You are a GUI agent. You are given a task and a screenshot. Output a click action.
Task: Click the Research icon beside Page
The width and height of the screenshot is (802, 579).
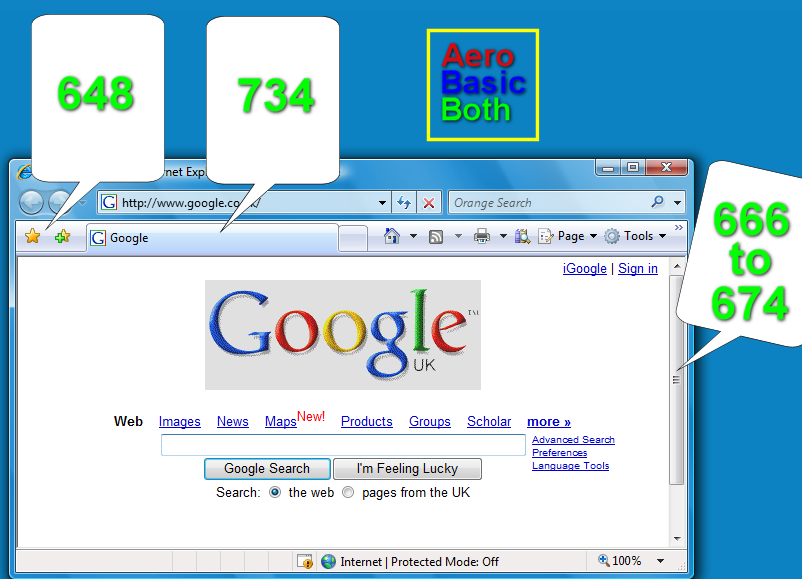(x=522, y=236)
